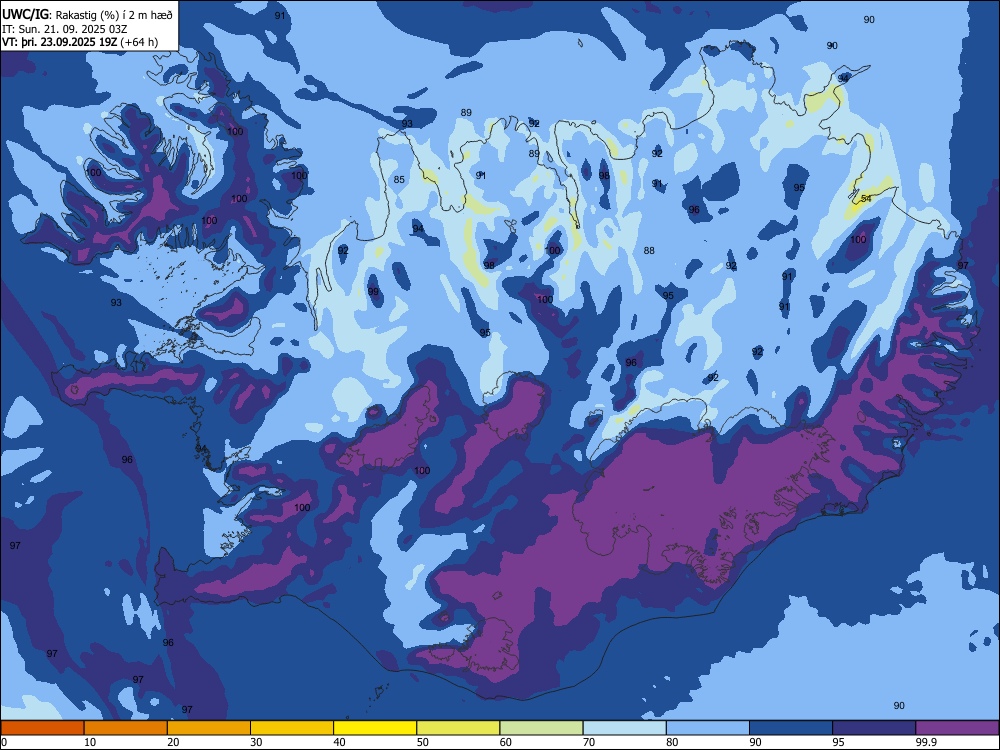Viewport: 1000px width, 750px height.
Task: Select the purple above-99.9 legend swatch
Action: coord(957,728)
